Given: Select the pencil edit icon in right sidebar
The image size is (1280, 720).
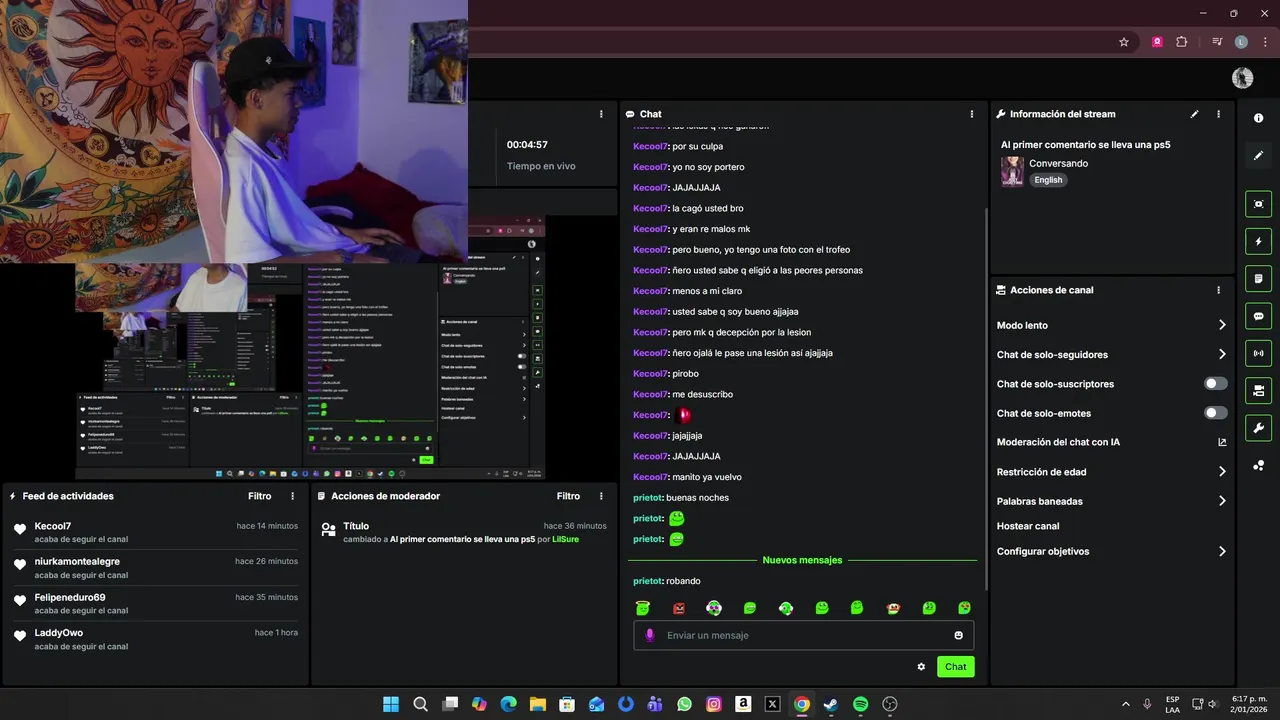Looking at the screenshot, I should click(x=1258, y=155).
